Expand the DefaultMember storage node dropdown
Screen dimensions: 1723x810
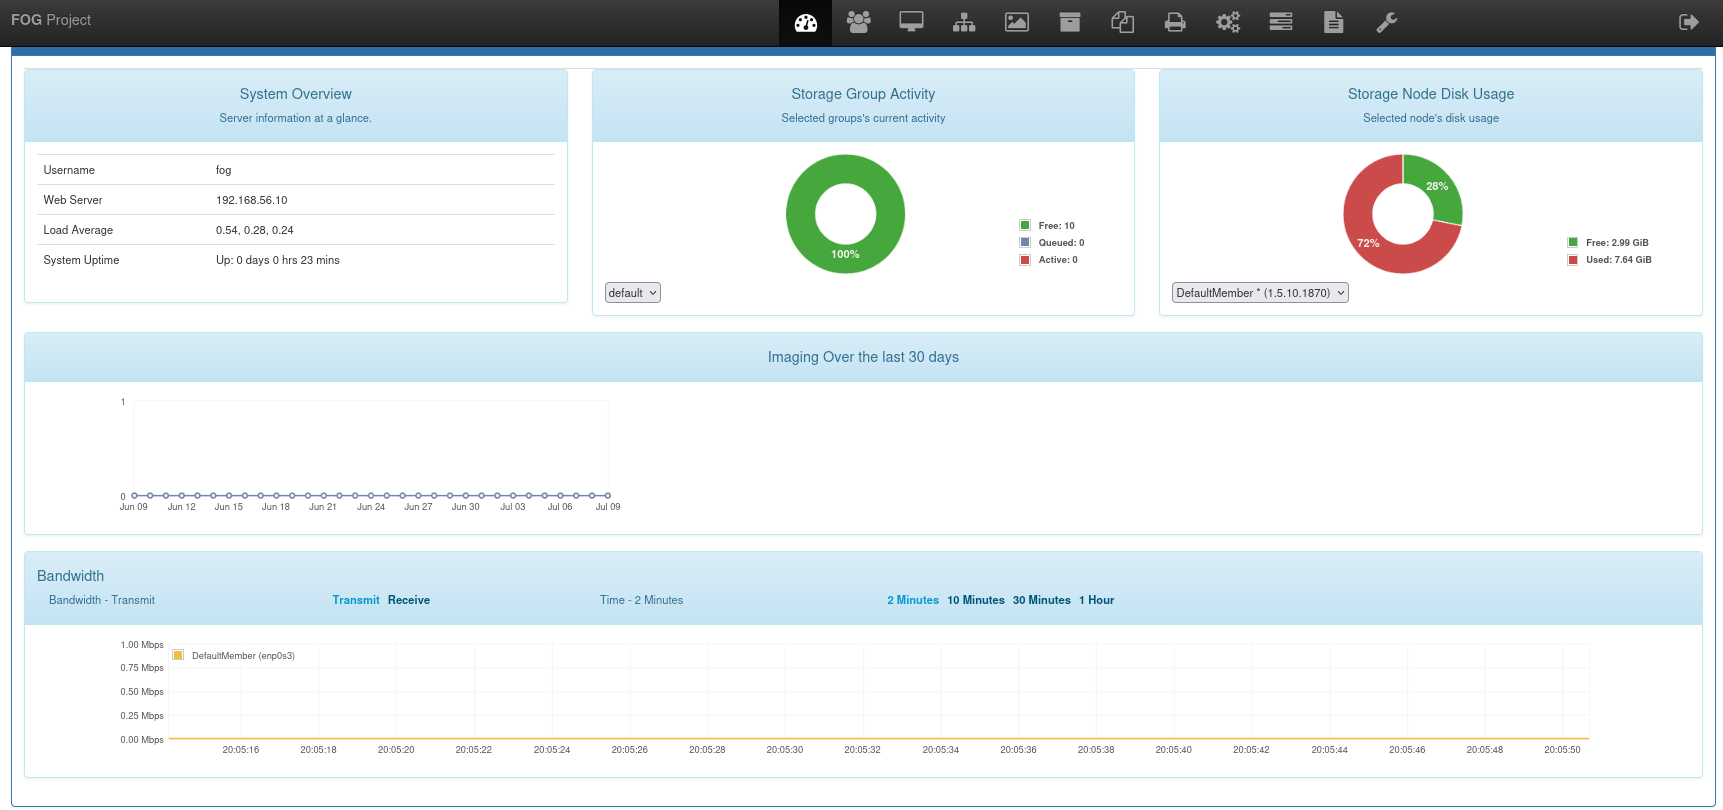pos(1260,293)
